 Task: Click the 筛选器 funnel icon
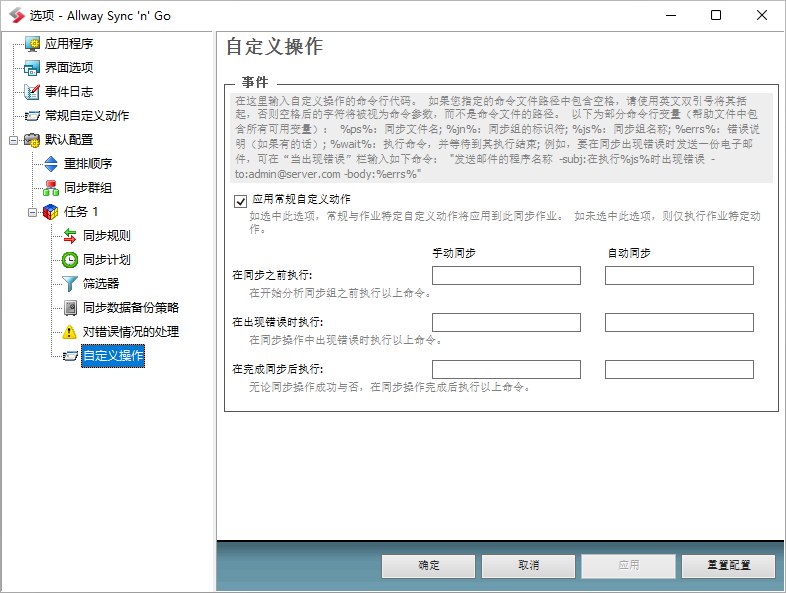pyautogui.click(x=70, y=284)
